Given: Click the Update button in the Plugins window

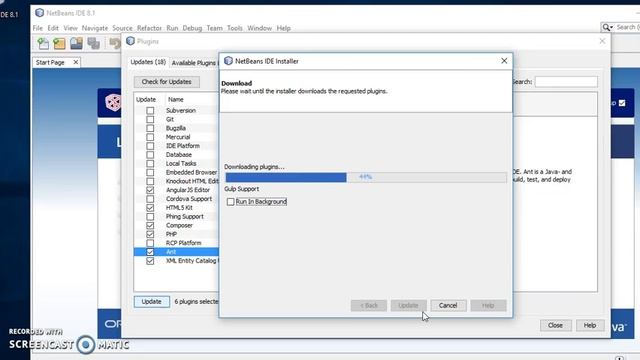Looking at the screenshot, I should pyautogui.click(x=151, y=302).
